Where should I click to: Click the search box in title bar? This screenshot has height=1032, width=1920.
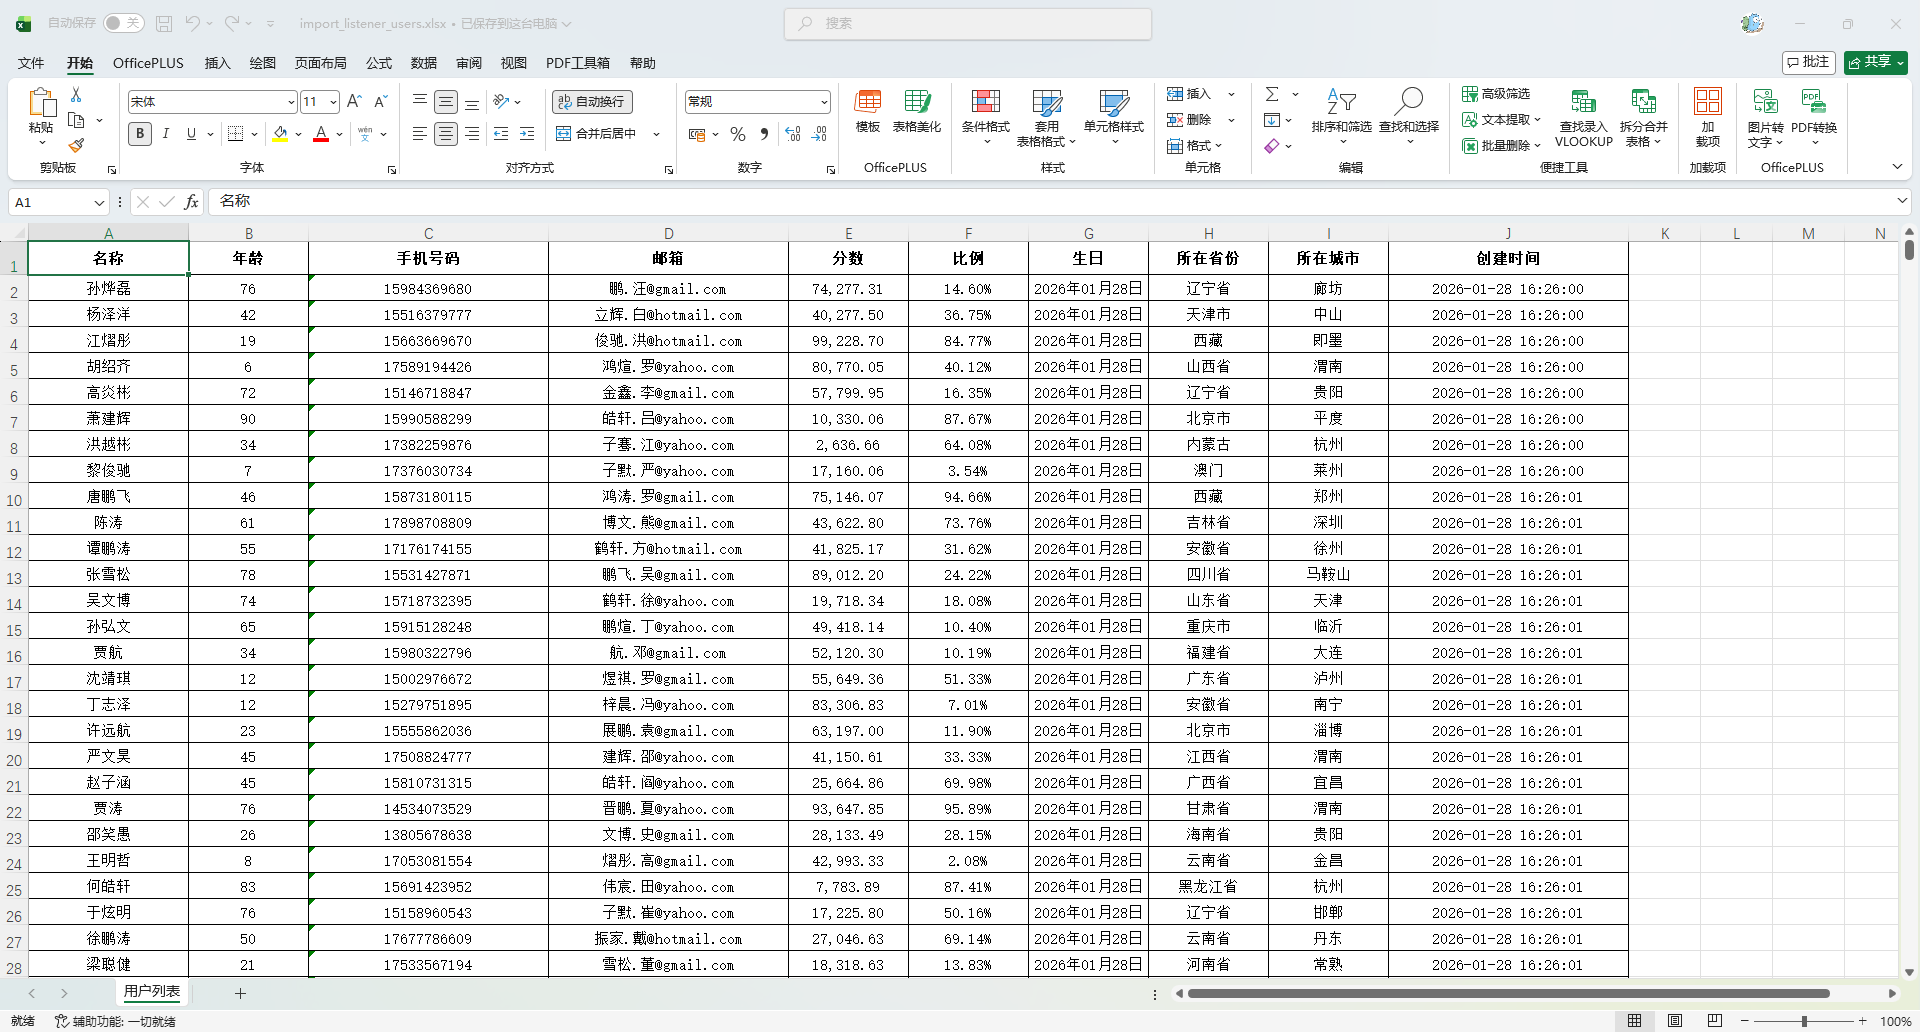tap(968, 23)
